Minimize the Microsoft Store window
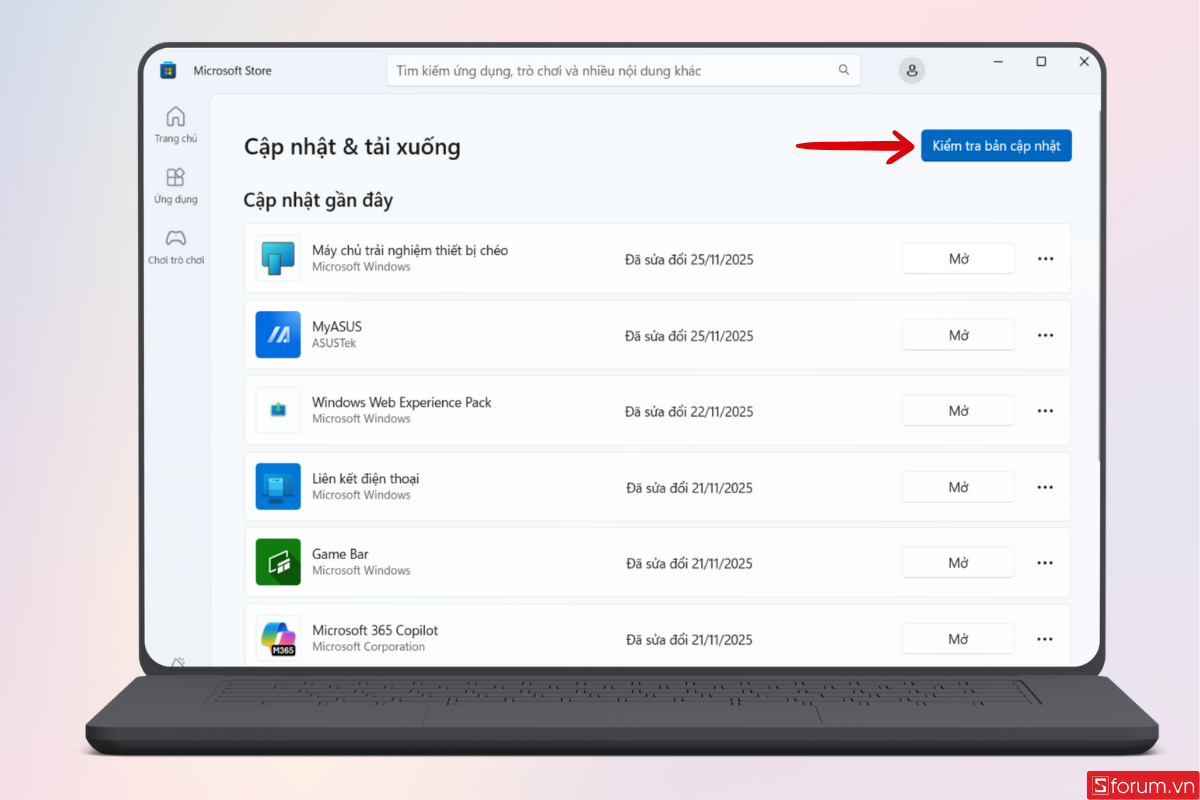This screenshot has height=800, width=1200. click(998, 62)
